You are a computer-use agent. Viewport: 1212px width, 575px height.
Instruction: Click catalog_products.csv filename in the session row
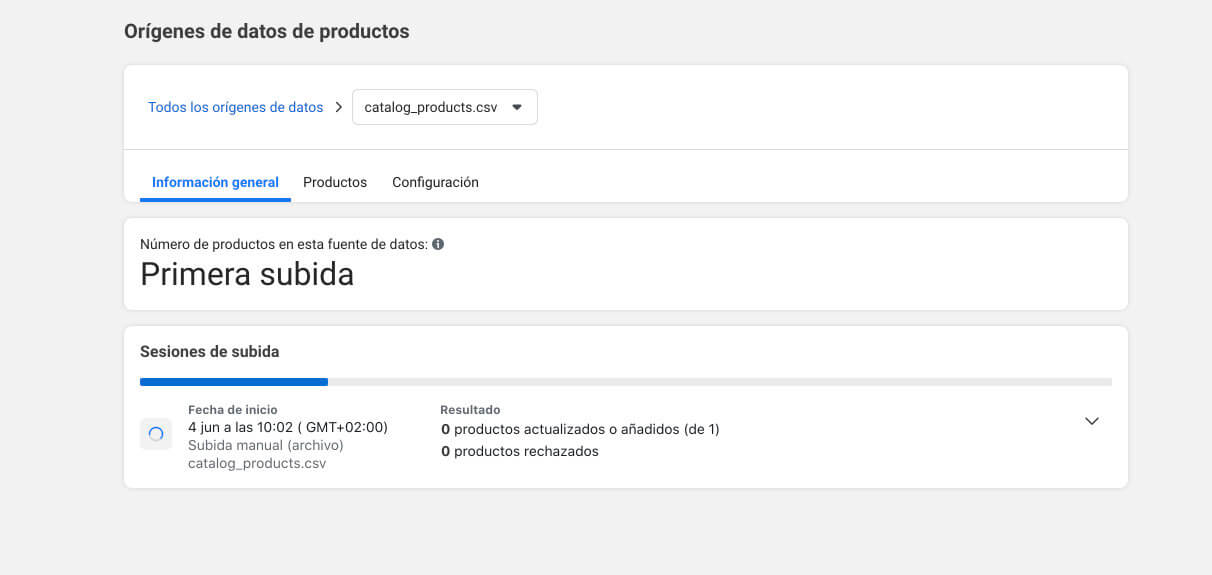tap(257, 463)
